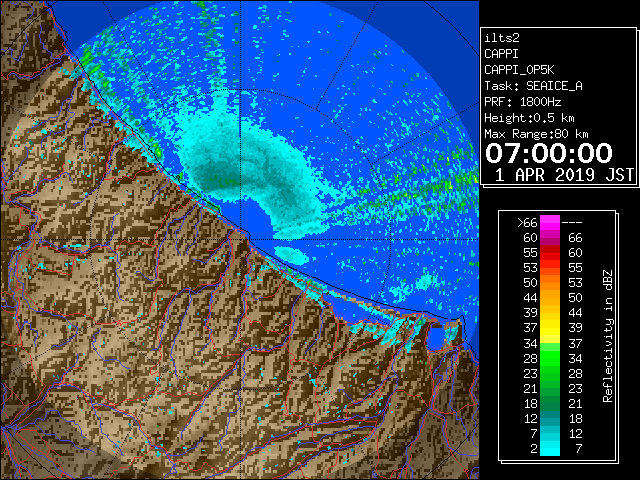The width and height of the screenshot is (640, 480).
Task: Select the 'CAPPI' product line
Action: click(x=501, y=54)
